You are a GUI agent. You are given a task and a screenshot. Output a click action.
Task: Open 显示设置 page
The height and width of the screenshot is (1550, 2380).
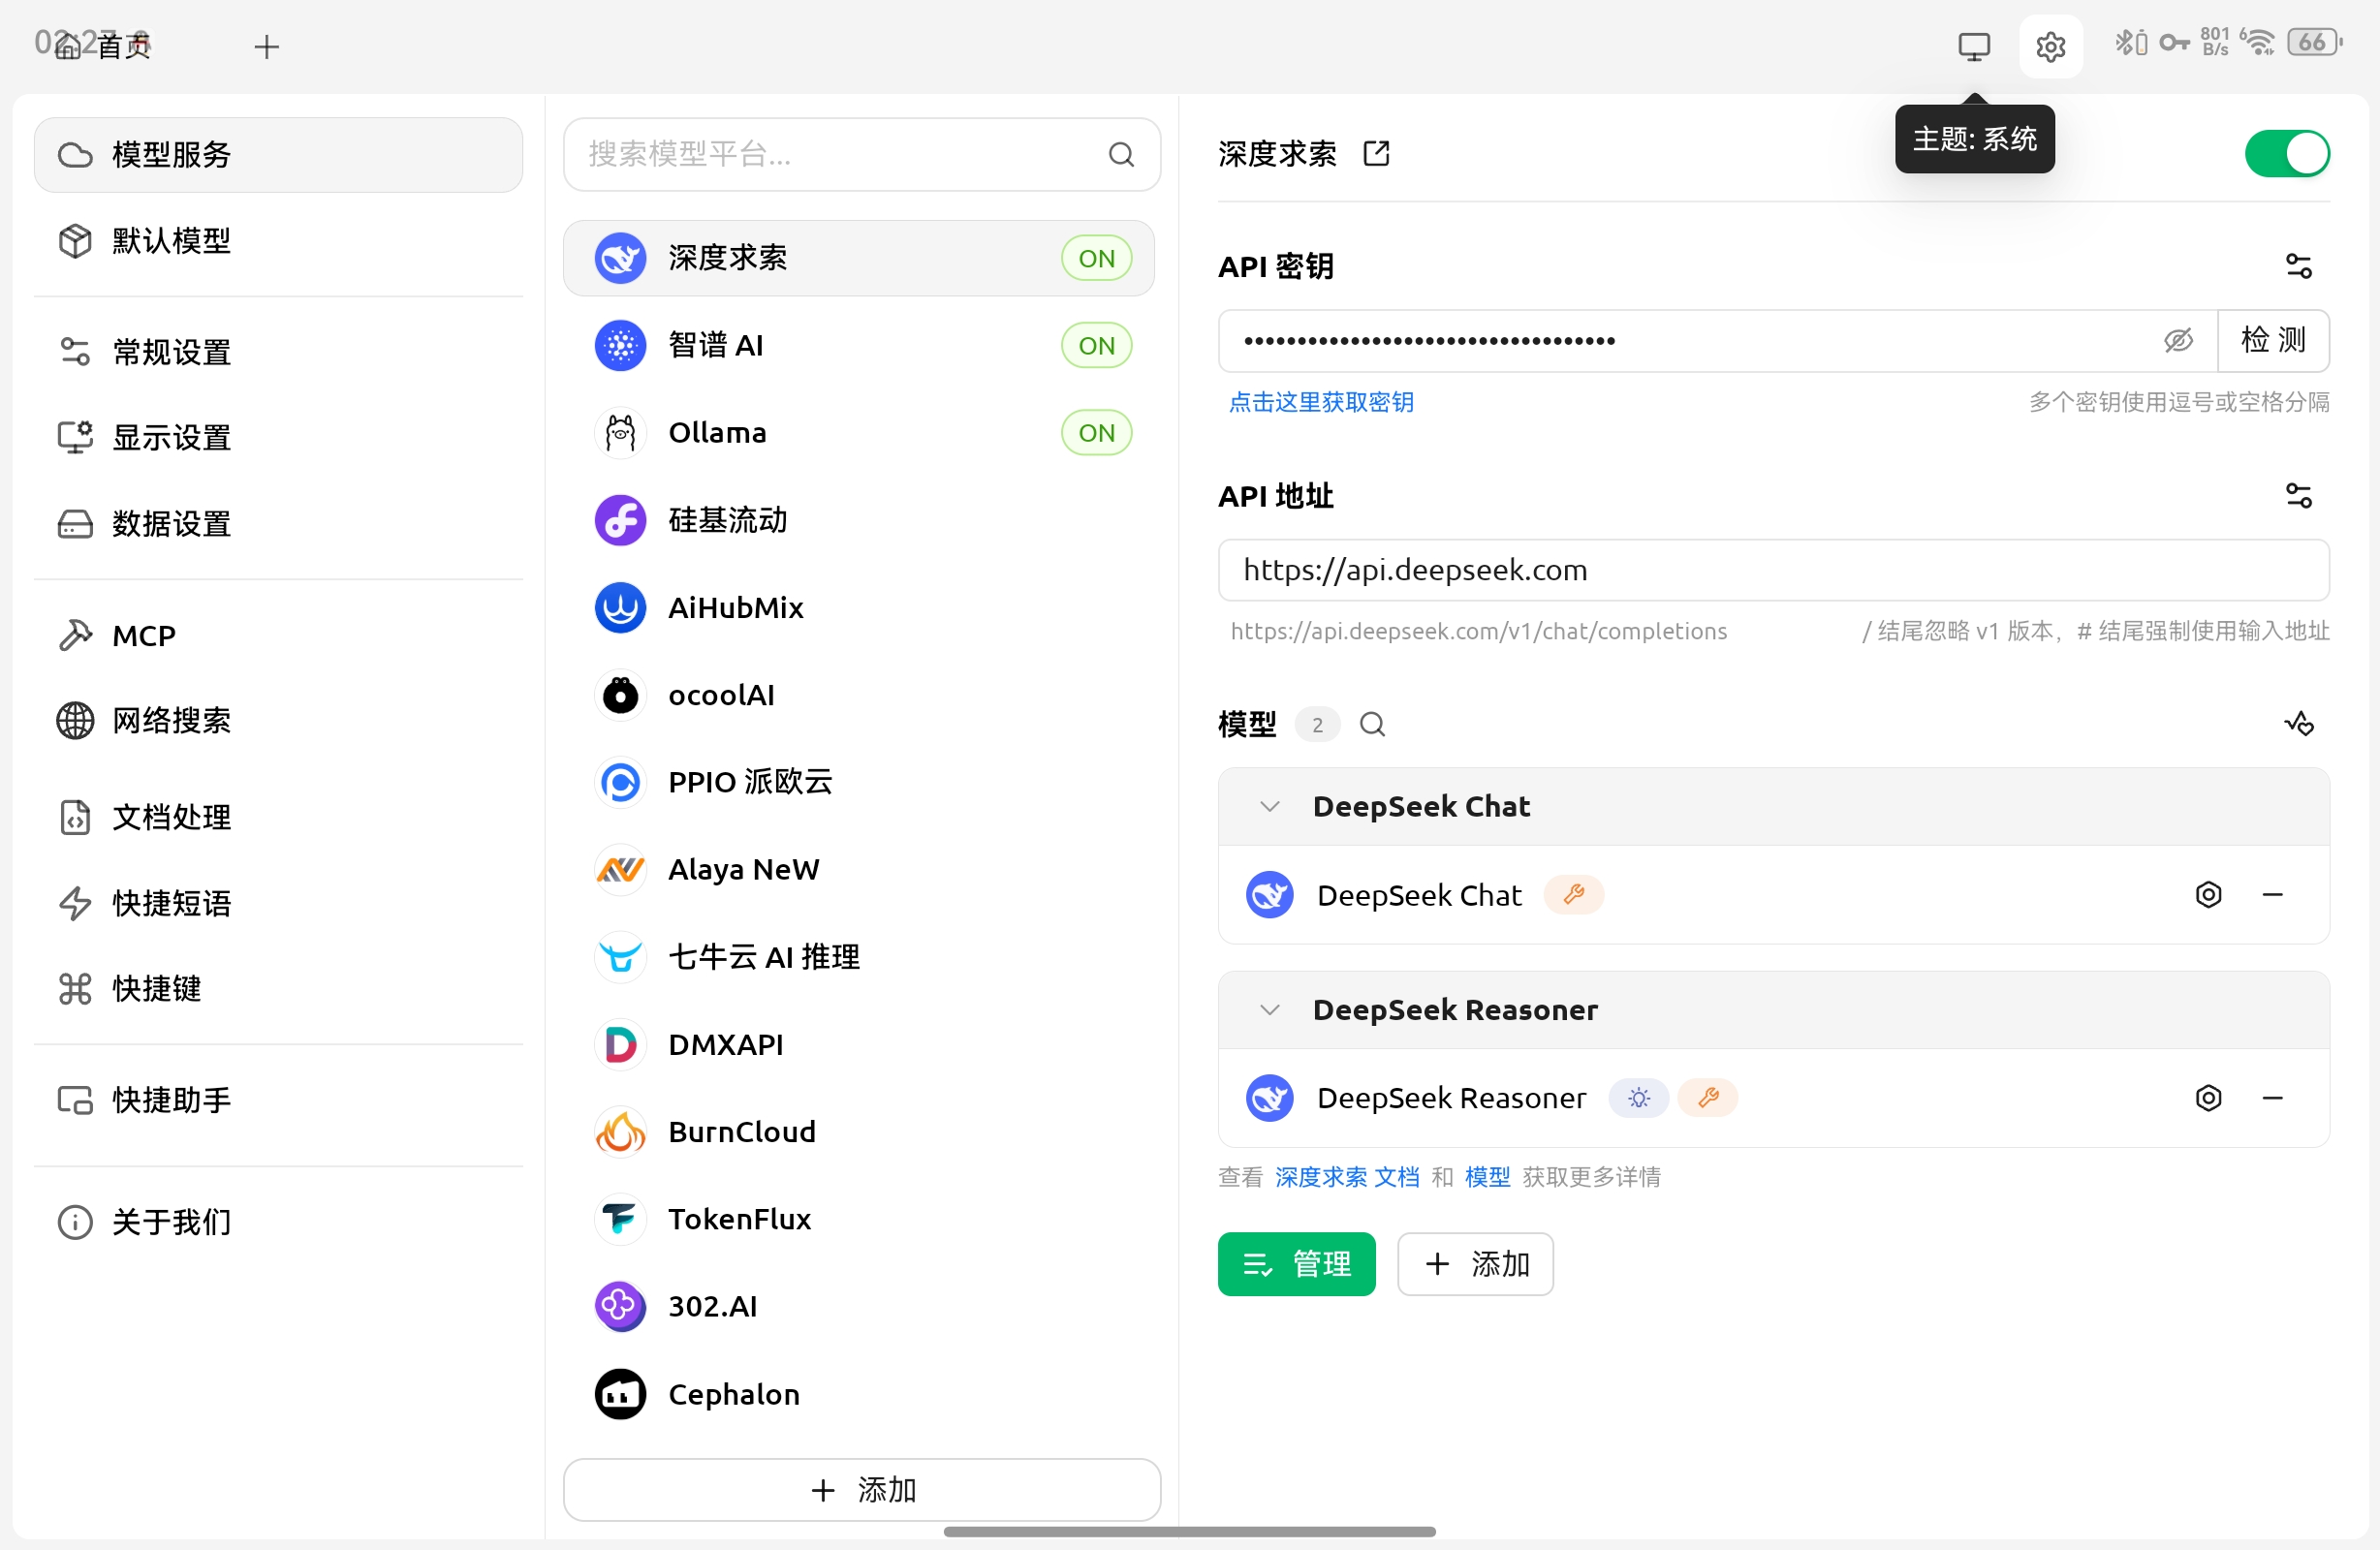(x=278, y=437)
